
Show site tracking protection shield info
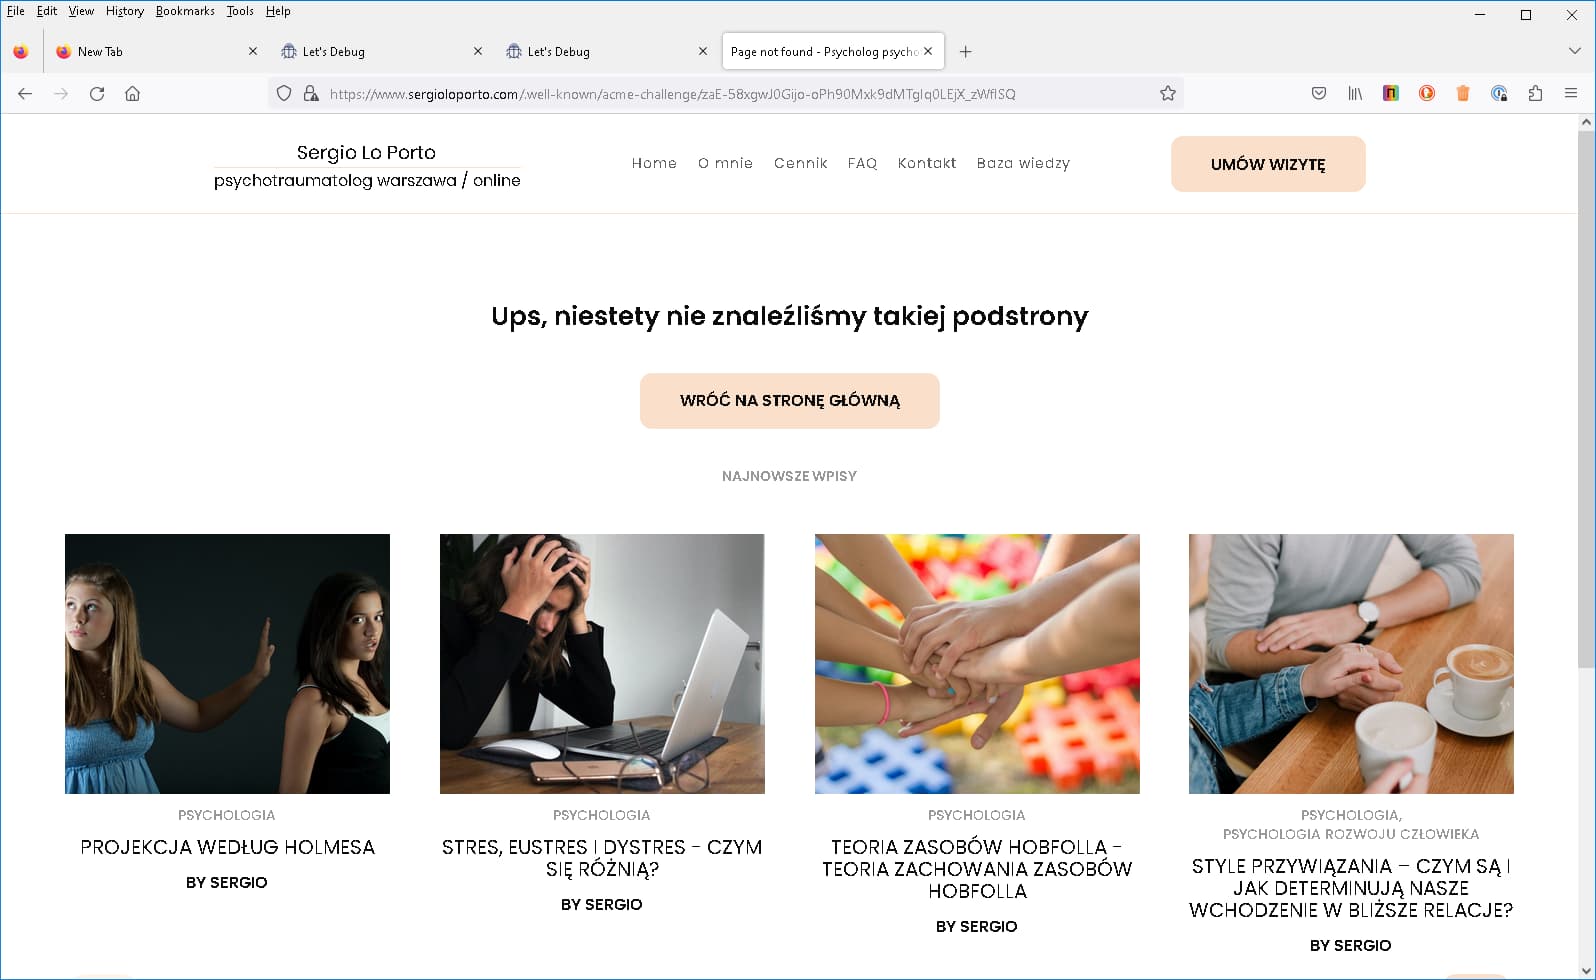click(x=284, y=94)
